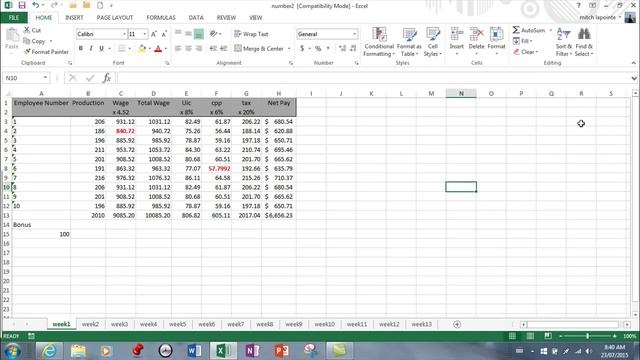The image size is (640, 360).
Task: Click AutoSum sigma button
Action: [x=529, y=30]
